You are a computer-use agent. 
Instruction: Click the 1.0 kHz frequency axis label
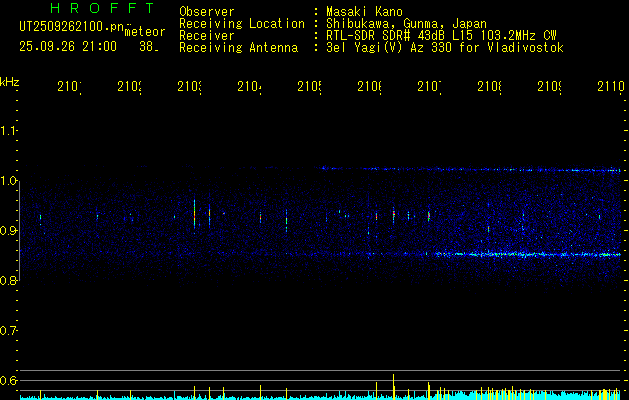8,181
